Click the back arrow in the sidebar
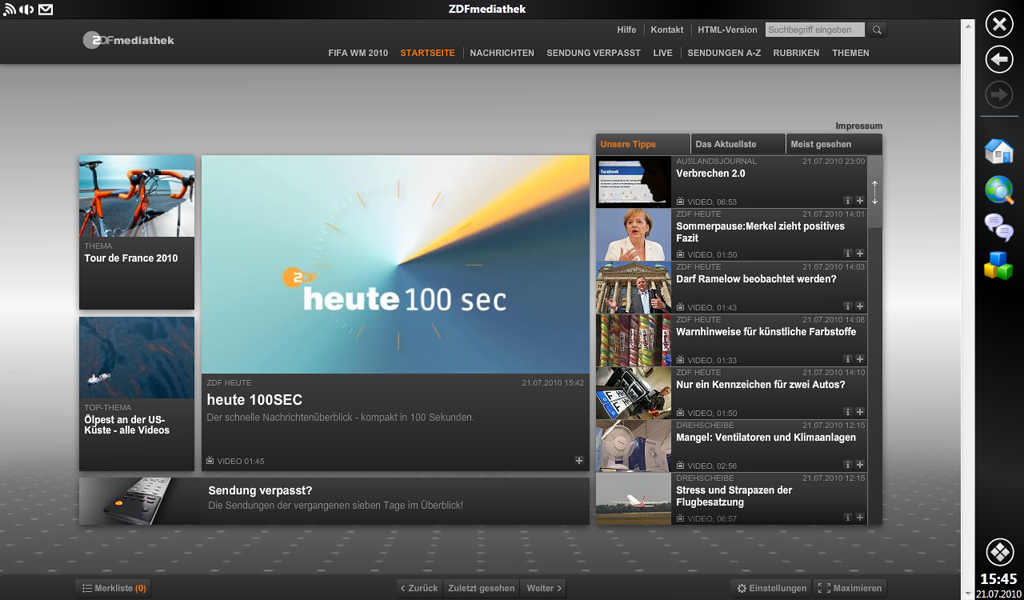 [x=999, y=60]
